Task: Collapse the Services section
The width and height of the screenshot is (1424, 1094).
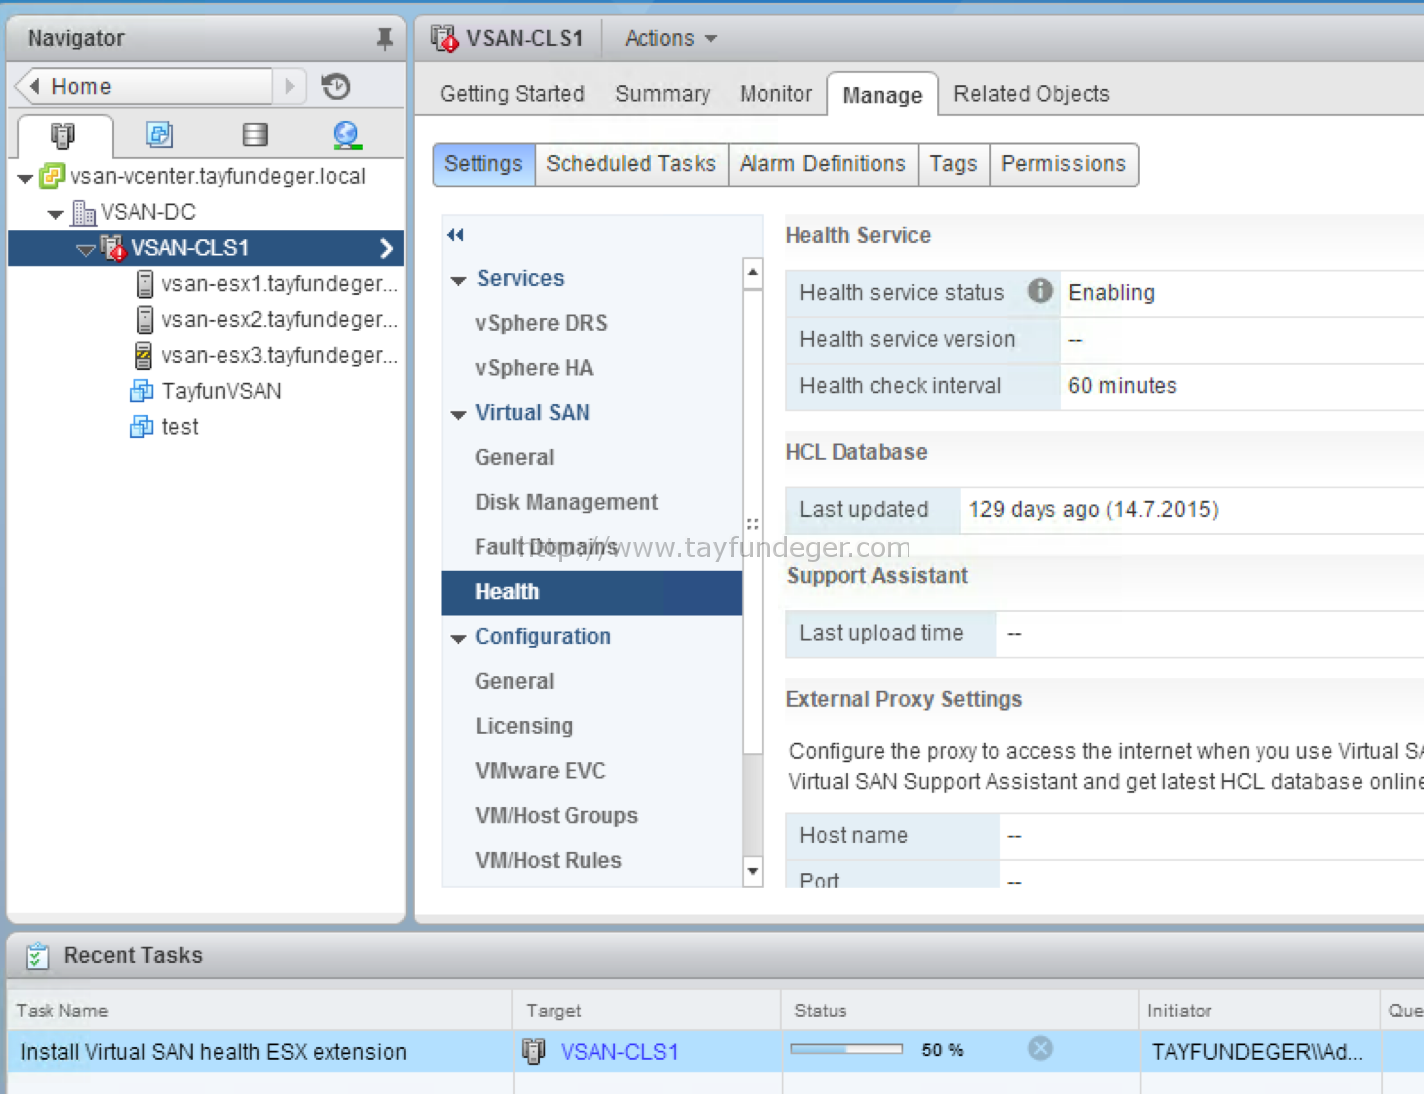Action: [458, 280]
